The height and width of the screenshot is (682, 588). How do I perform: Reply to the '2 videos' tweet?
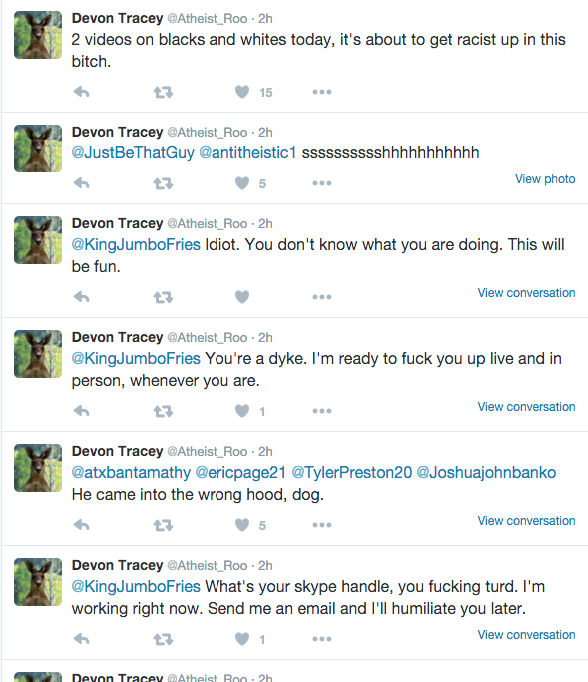(81, 92)
